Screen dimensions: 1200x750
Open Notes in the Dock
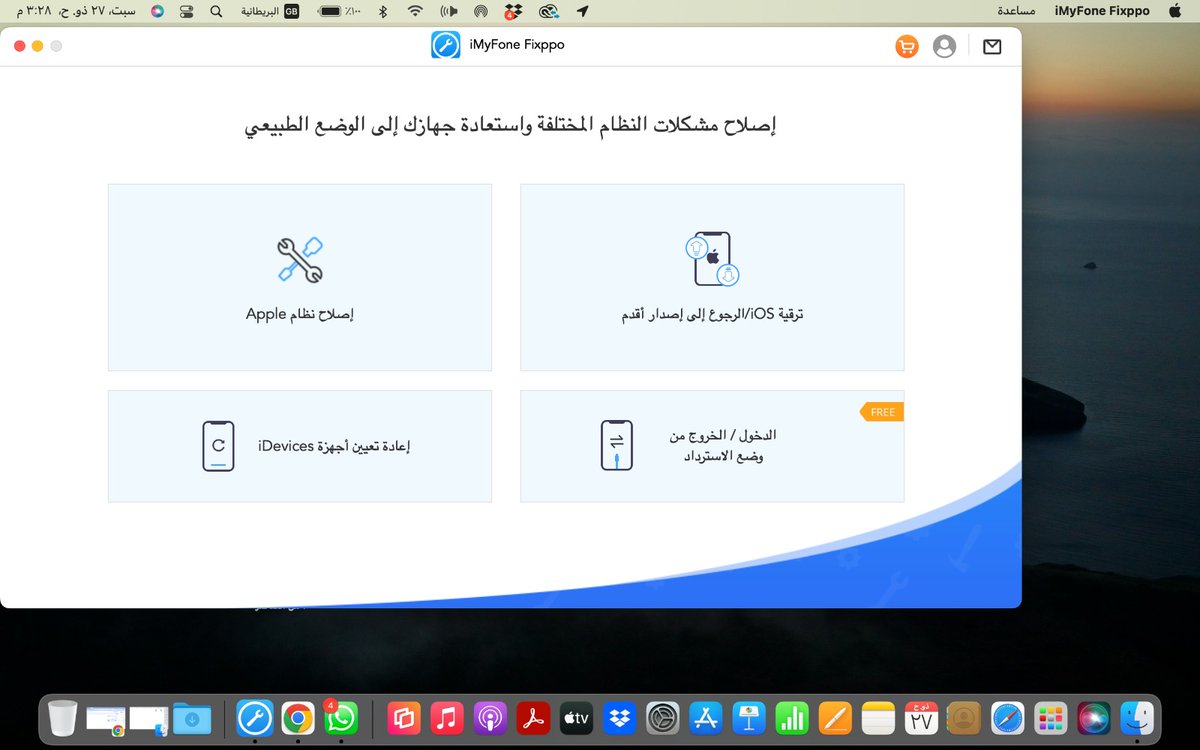877,718
